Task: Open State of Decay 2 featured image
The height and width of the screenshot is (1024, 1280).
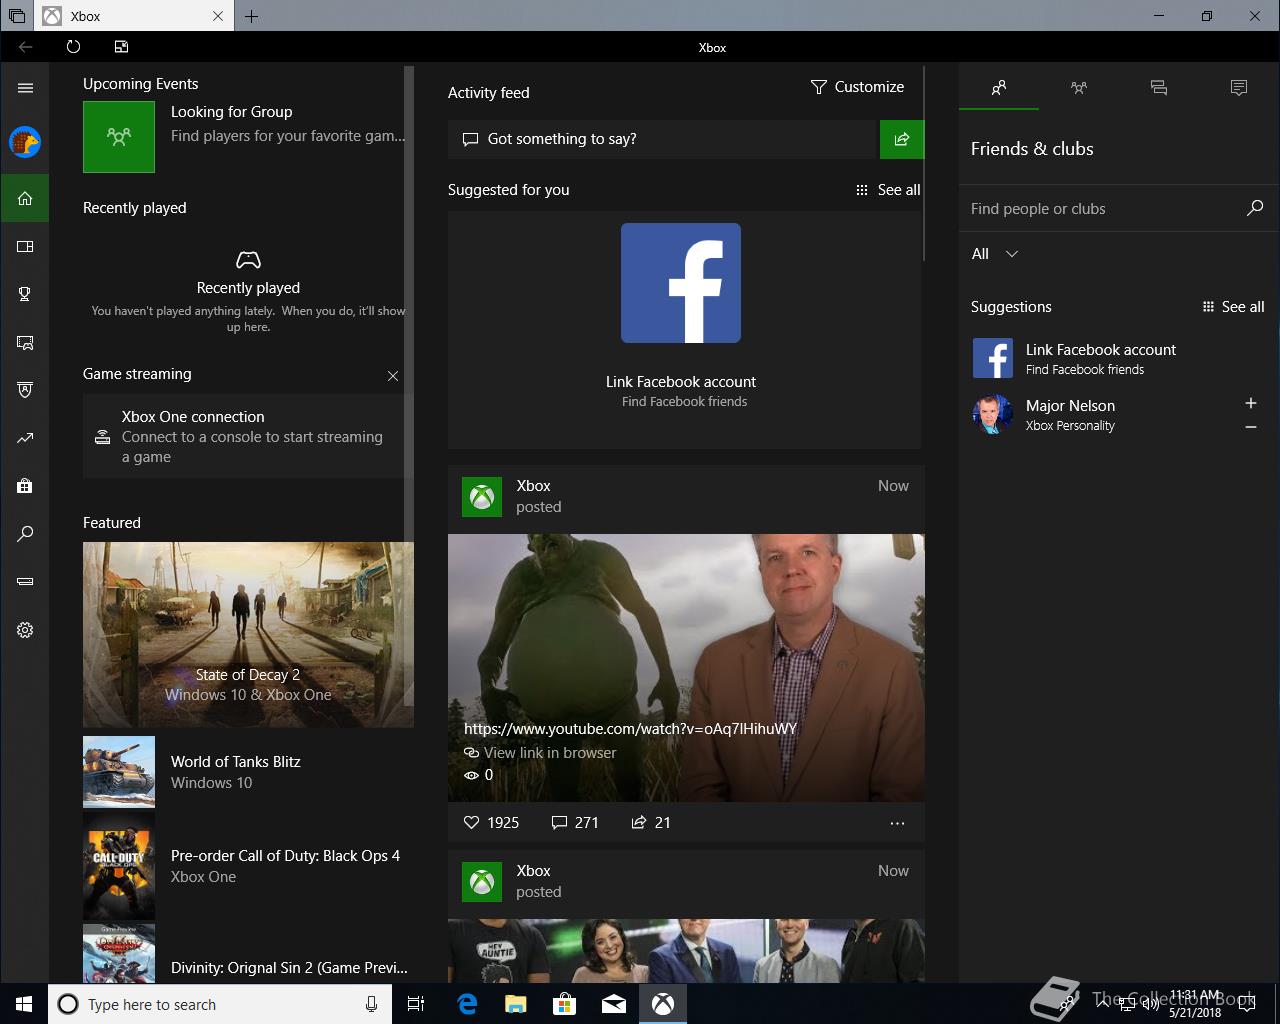Action: (248, 635)
